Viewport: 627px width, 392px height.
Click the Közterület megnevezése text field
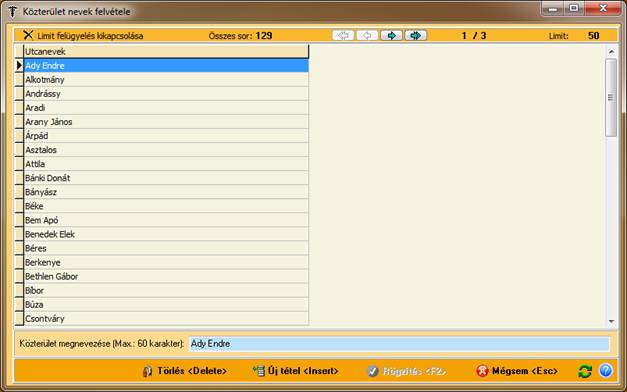(x=399, y=344)
